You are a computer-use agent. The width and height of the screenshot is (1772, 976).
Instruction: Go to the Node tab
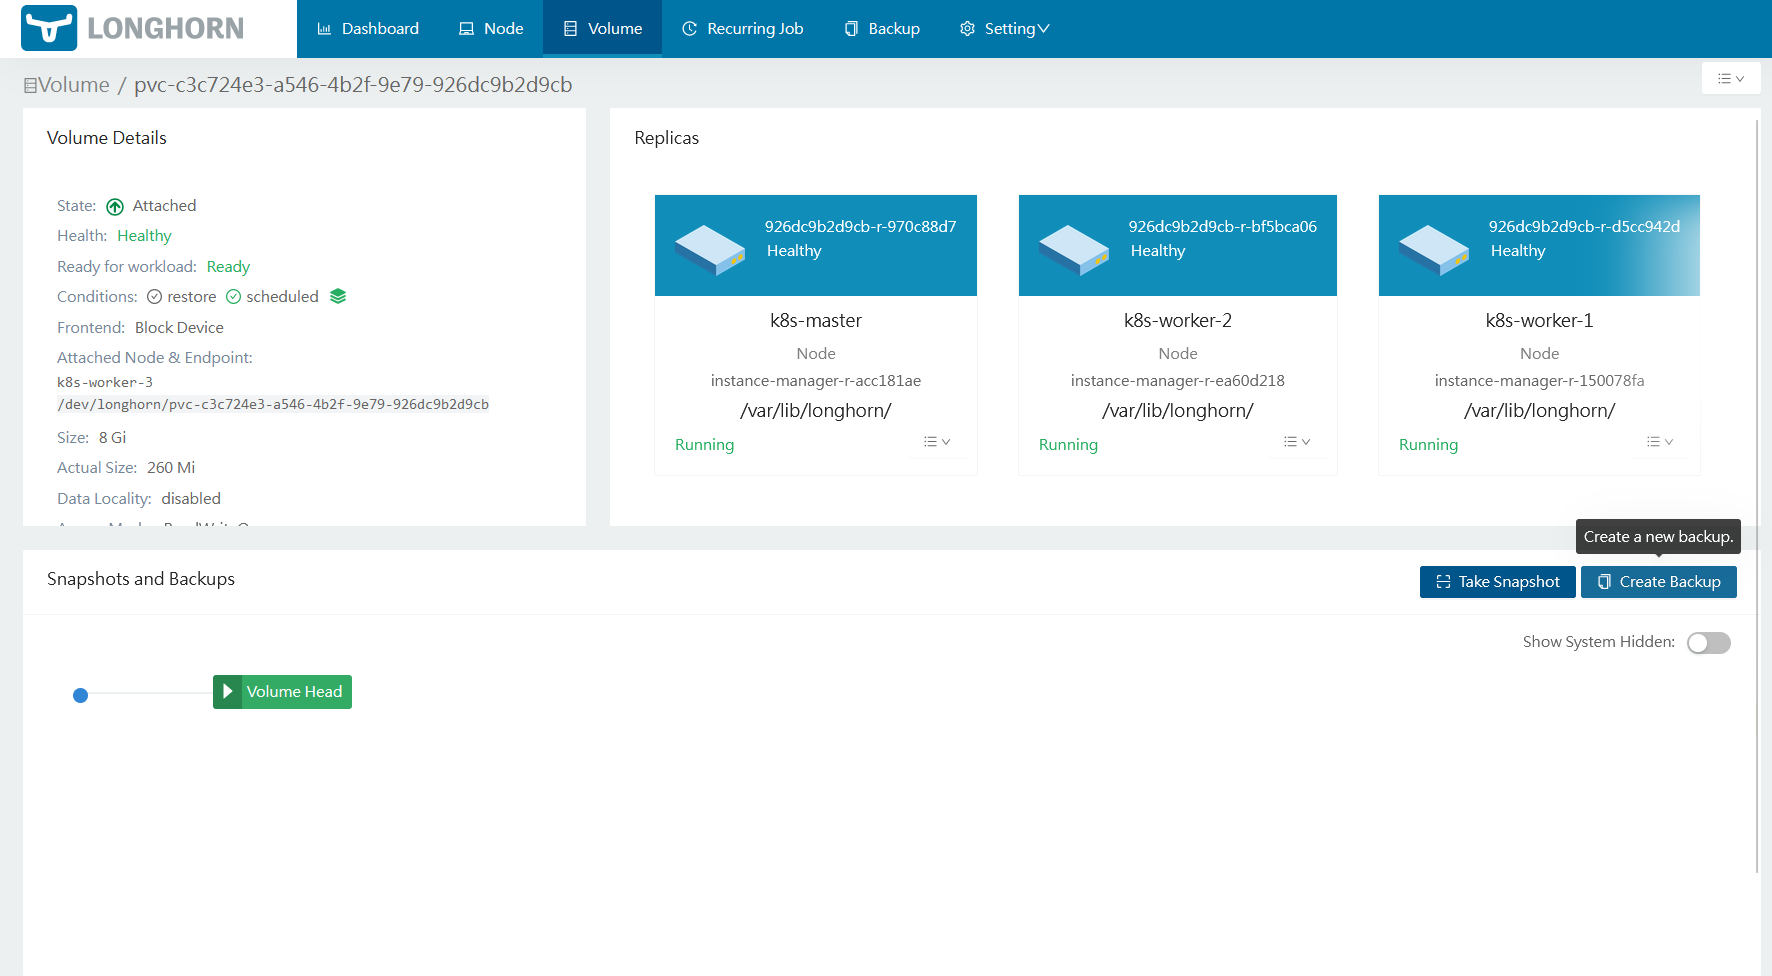(x=491, y=28)
